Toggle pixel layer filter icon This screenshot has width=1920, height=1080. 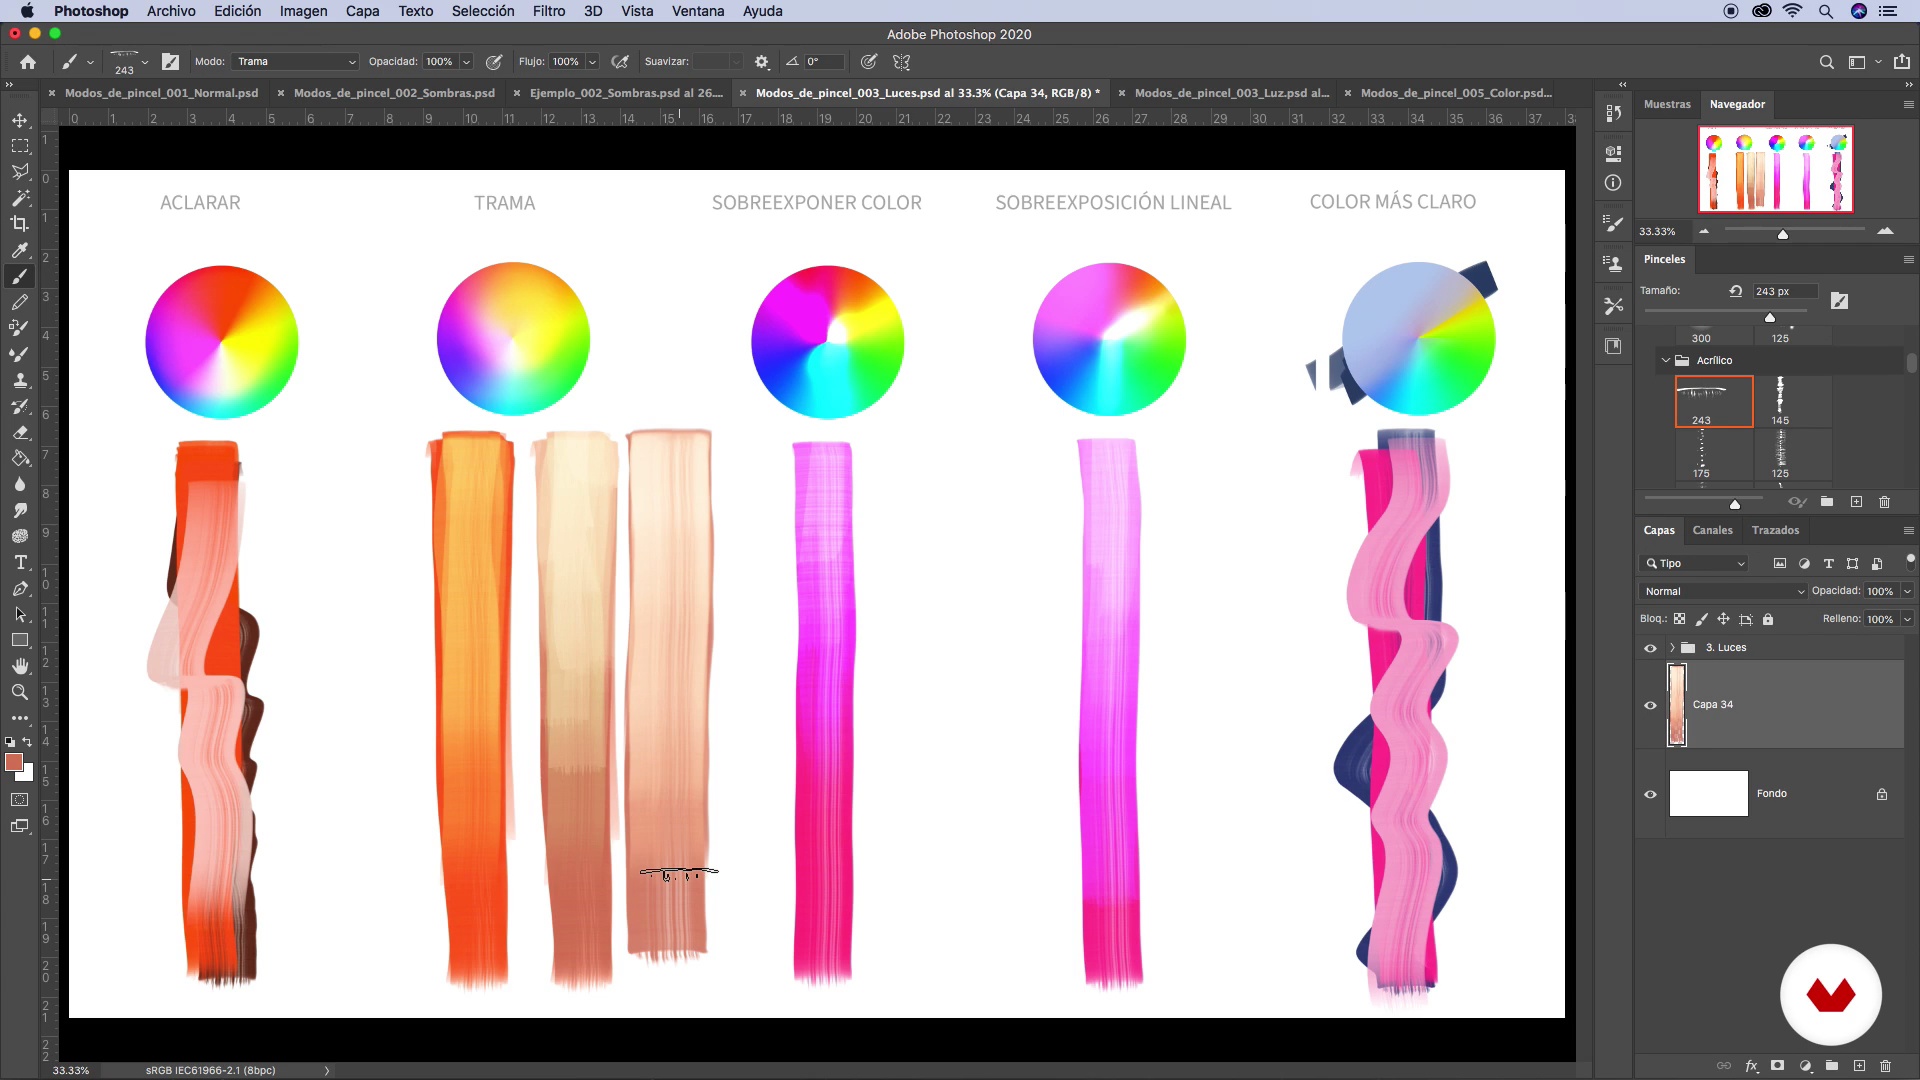coord(1780,564)
